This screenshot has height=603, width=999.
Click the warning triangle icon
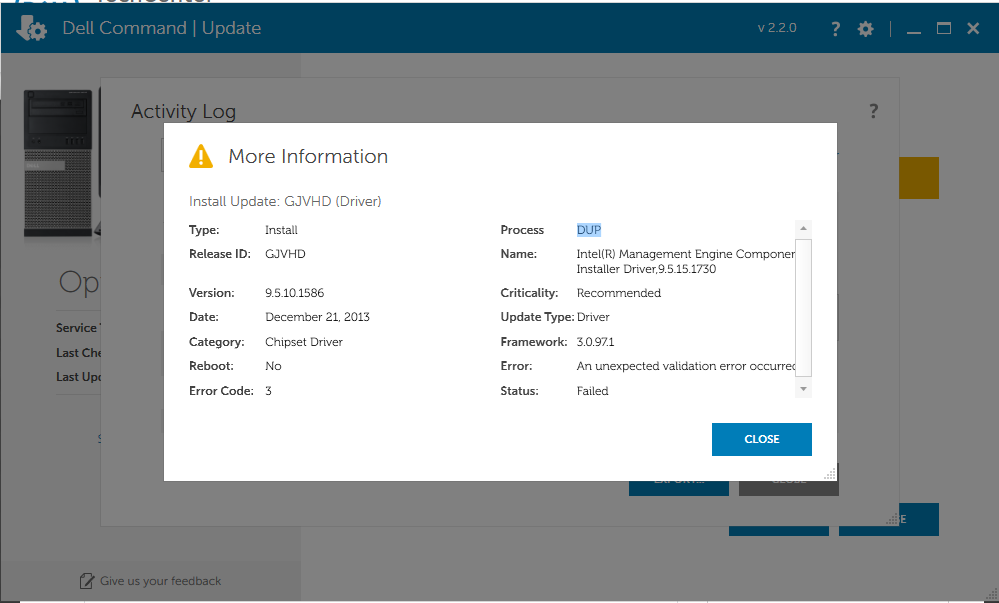tap(201, 156)
